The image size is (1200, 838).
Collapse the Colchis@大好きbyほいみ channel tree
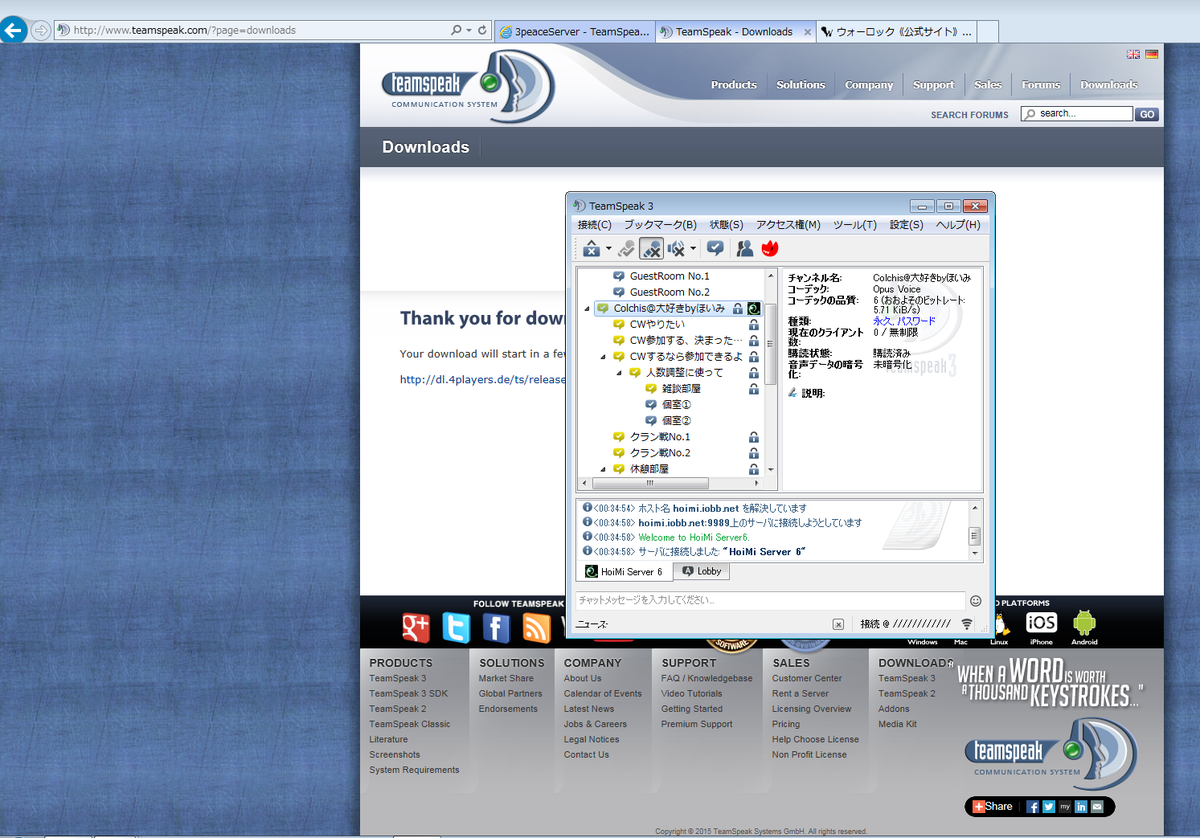pos(587,309)
